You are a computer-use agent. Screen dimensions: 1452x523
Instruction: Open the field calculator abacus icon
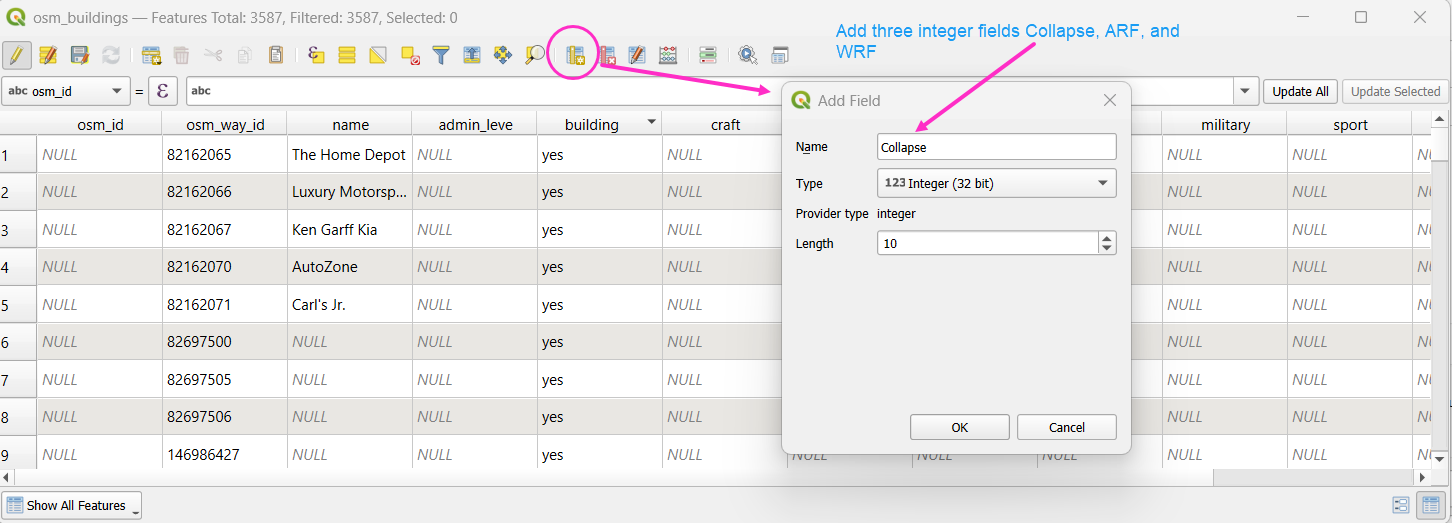click(668, 55)
